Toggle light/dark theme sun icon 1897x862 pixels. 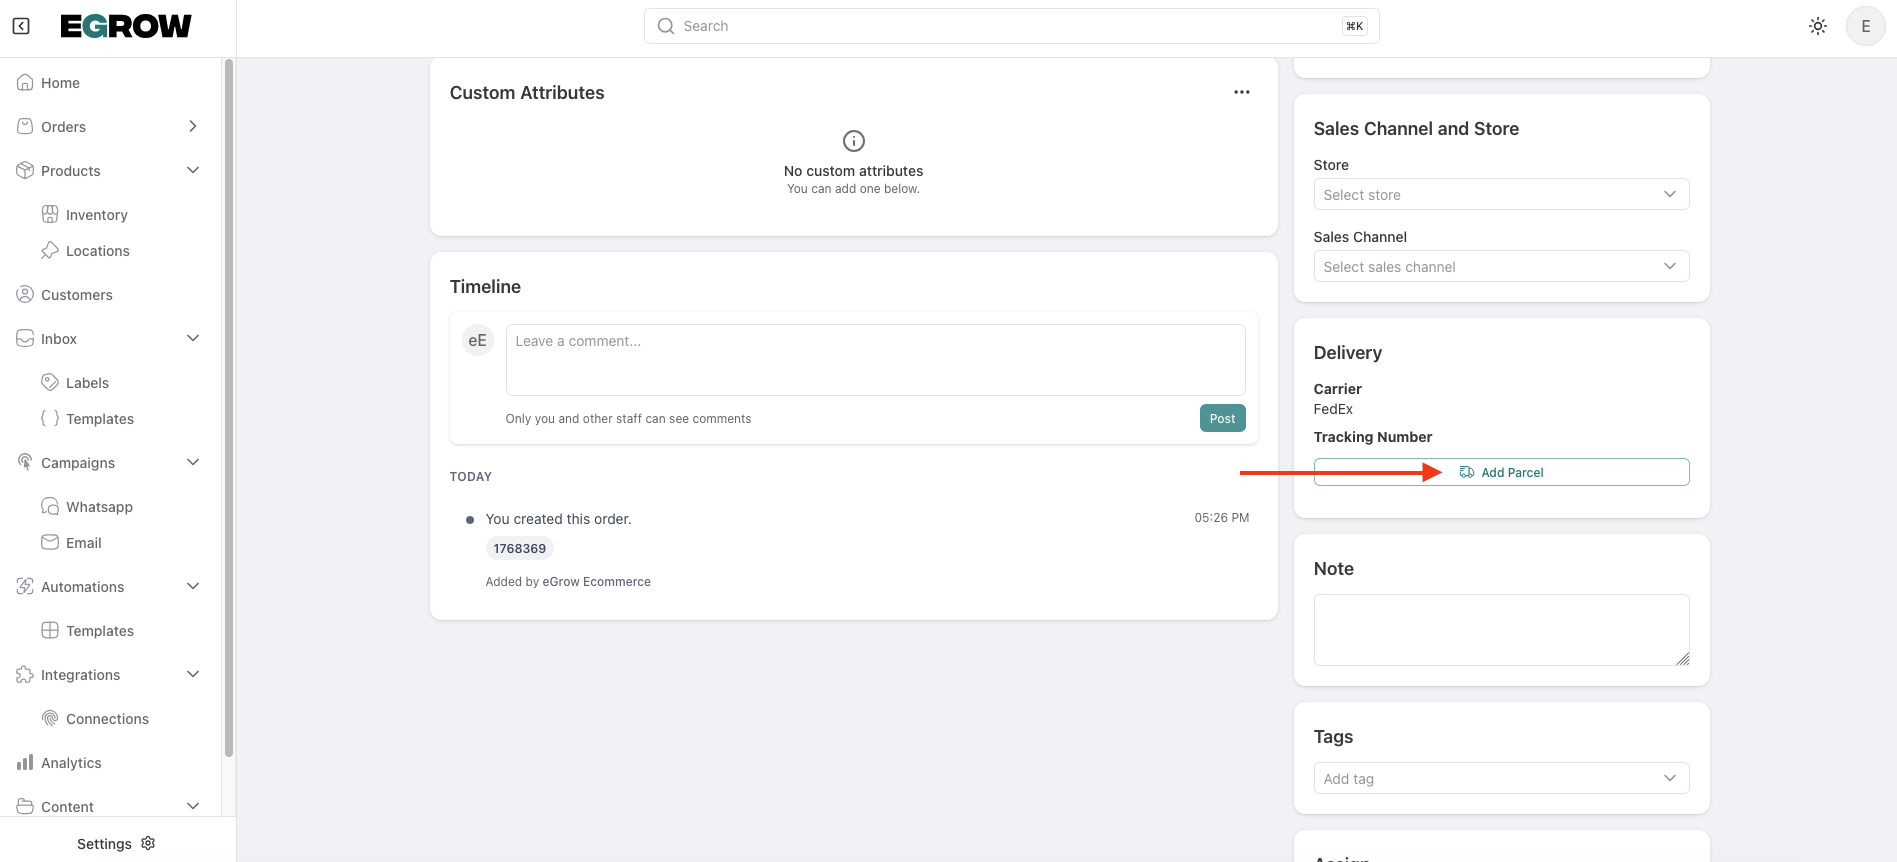pos(1818,26)
